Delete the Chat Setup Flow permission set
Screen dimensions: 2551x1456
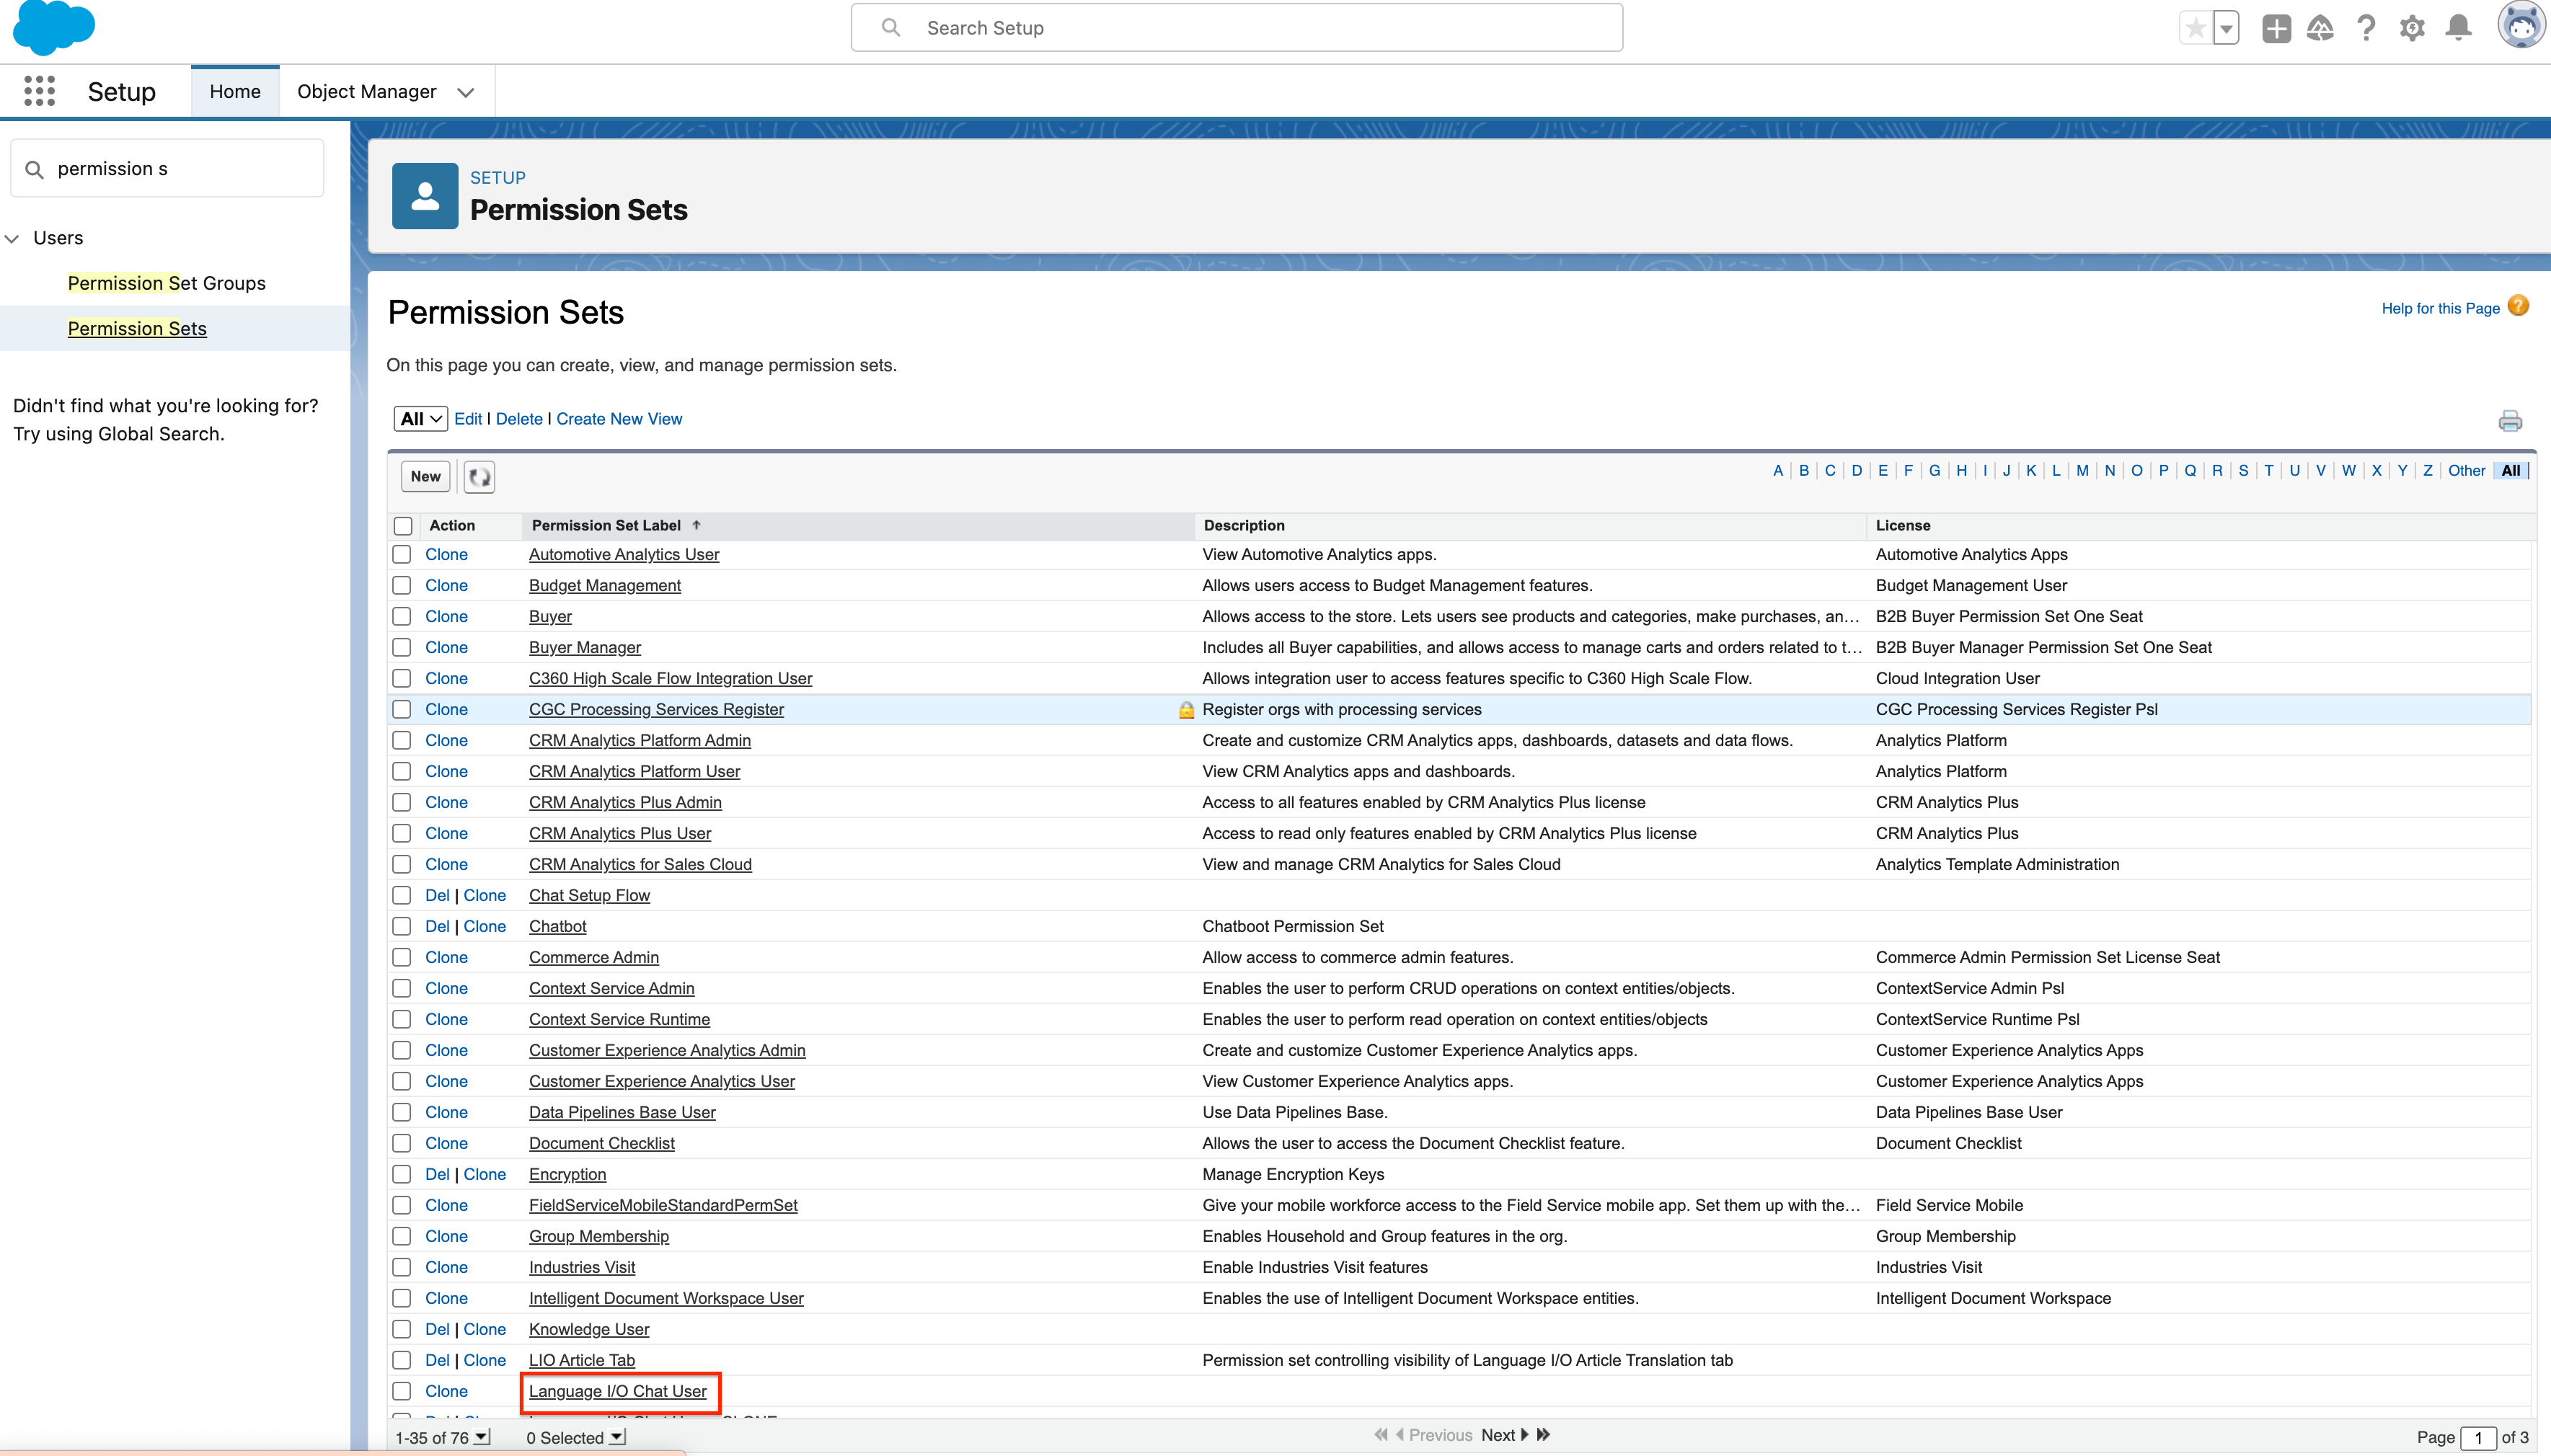(437, 895)
